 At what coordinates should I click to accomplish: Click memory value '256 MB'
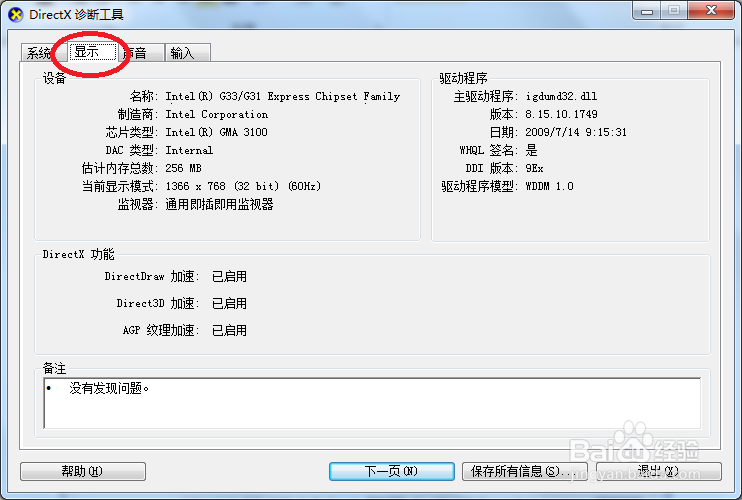[183, 168]
